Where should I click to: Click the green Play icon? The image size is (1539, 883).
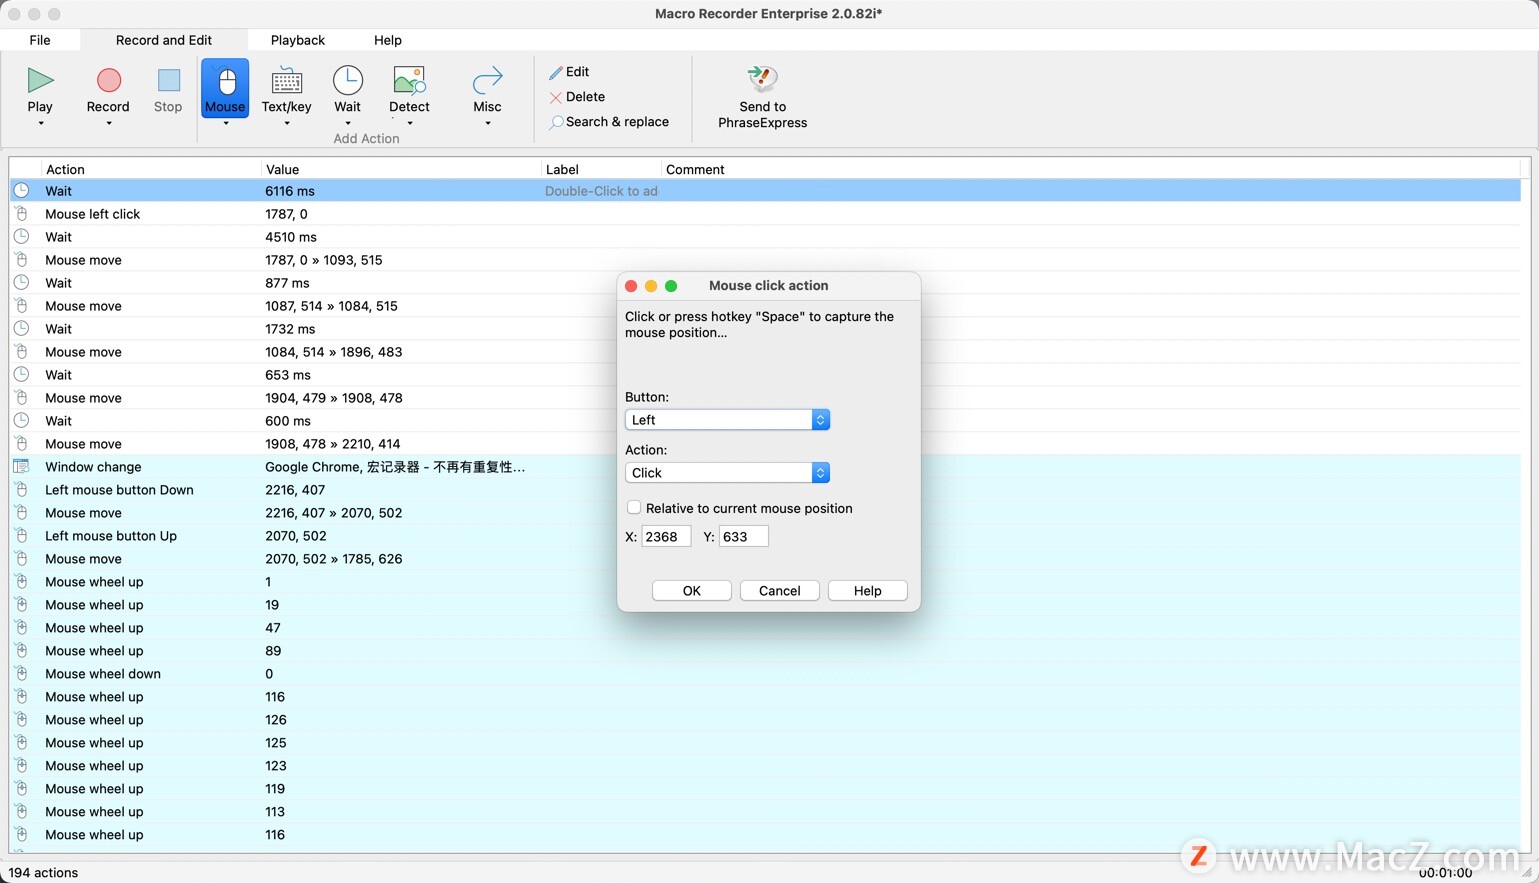[x=40, y=81]
